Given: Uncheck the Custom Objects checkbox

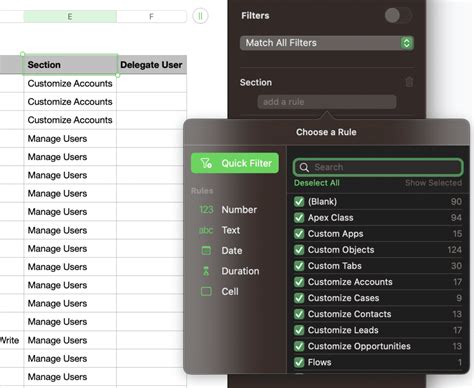Looking at the screenshot, I should (299, 250).
